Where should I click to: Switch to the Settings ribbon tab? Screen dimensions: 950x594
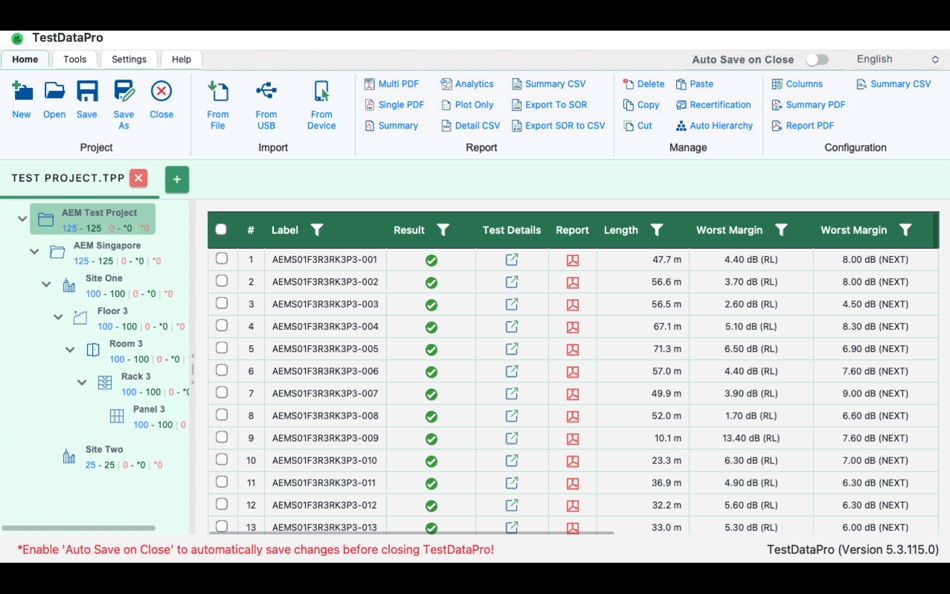pos(129,59)
